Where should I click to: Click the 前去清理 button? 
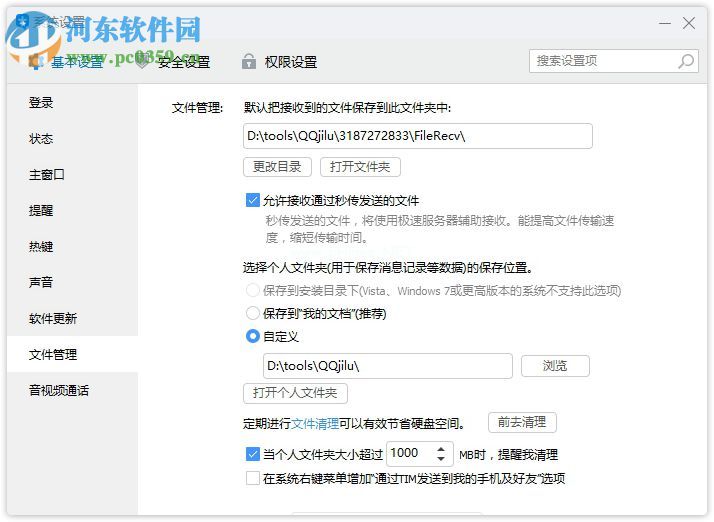(522, 422)
